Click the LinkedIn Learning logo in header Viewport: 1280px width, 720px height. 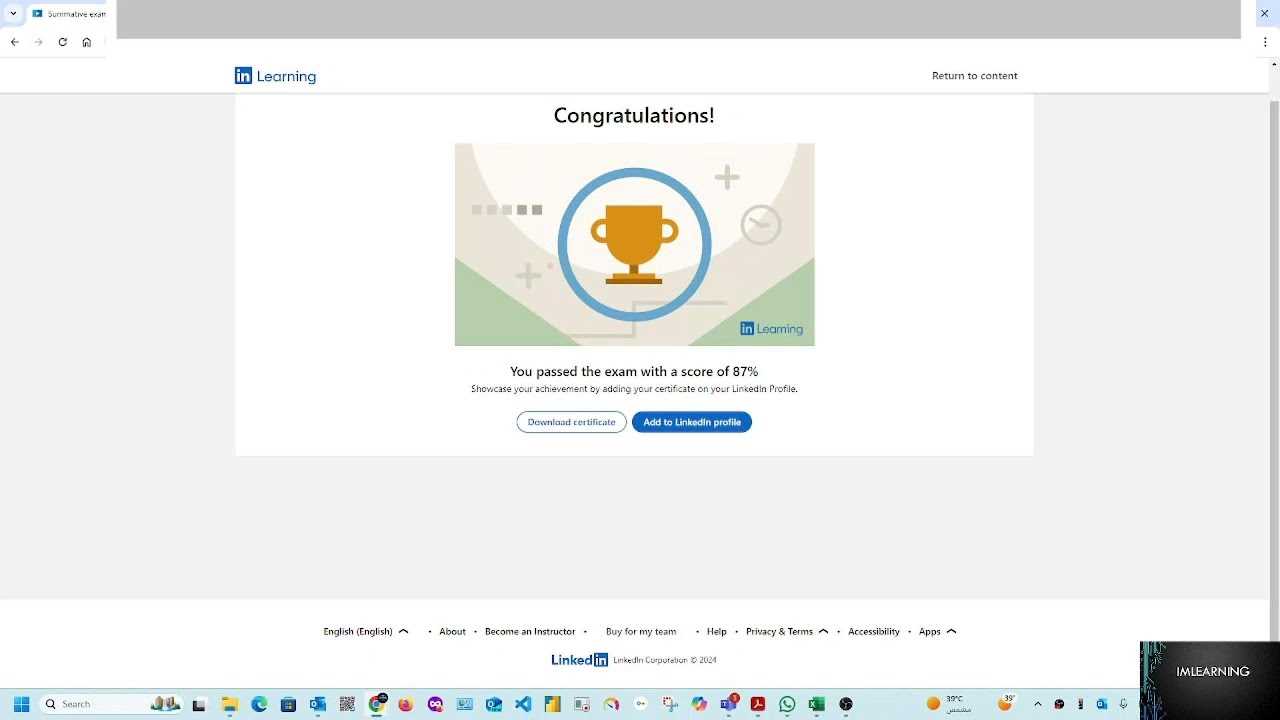coord(275,76)
